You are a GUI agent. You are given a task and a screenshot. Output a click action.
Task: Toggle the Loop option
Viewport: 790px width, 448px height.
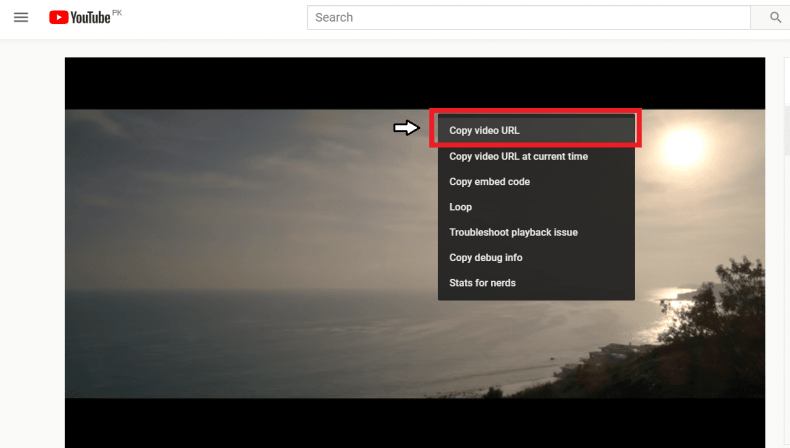[x=536, y=207]
